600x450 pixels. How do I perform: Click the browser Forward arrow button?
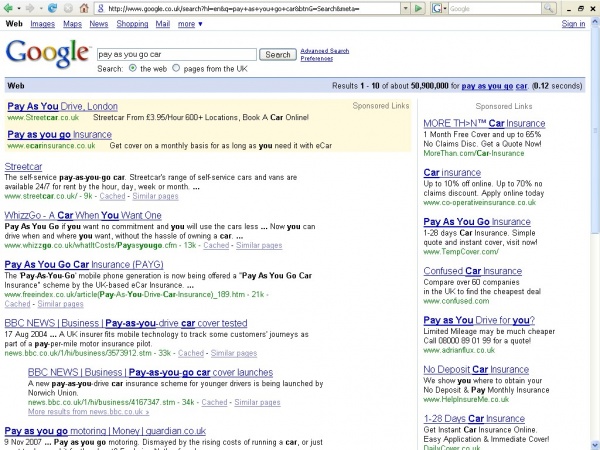(x=28, y=8)
